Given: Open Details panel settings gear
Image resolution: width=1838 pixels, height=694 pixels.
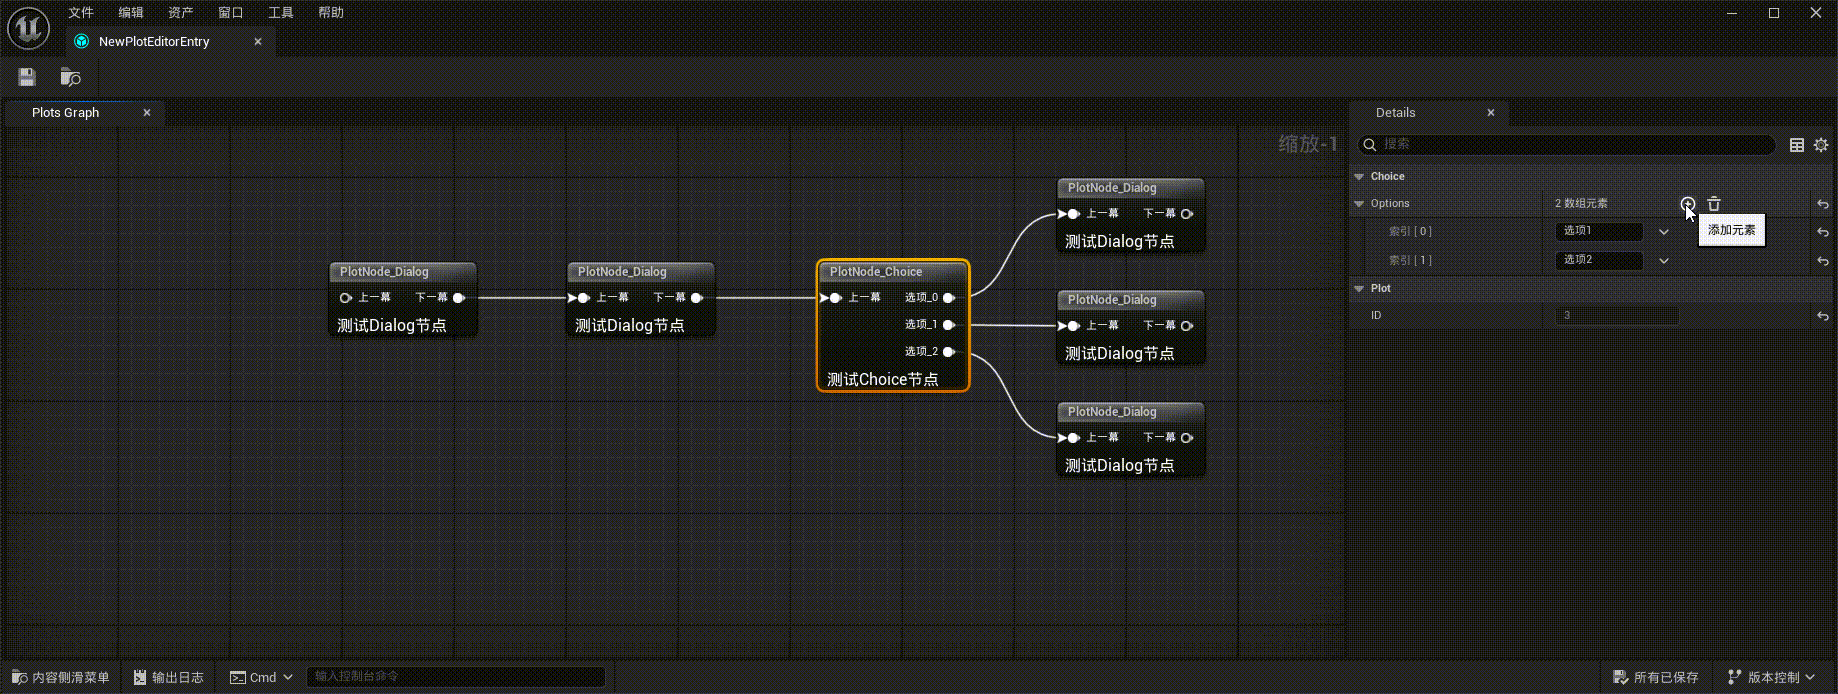Looking at the screenshot, I should 1821,145.
